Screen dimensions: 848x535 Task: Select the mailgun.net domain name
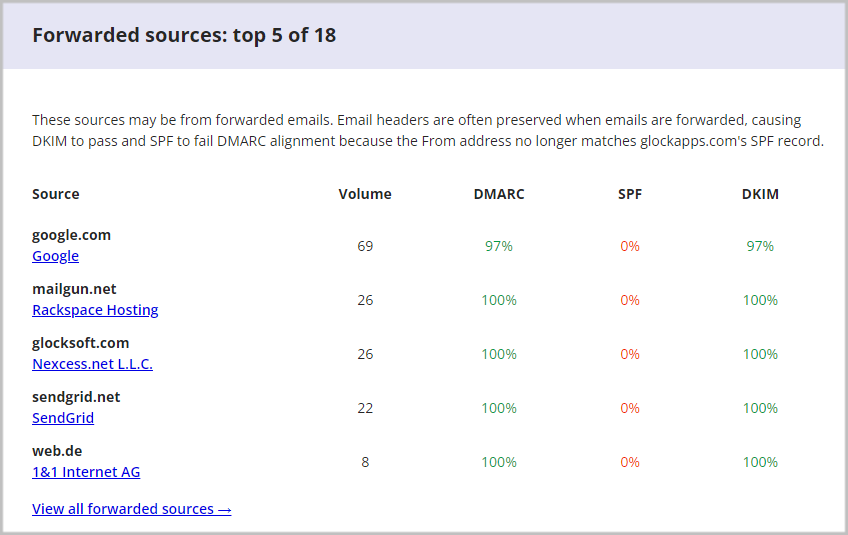pos(76,289)
